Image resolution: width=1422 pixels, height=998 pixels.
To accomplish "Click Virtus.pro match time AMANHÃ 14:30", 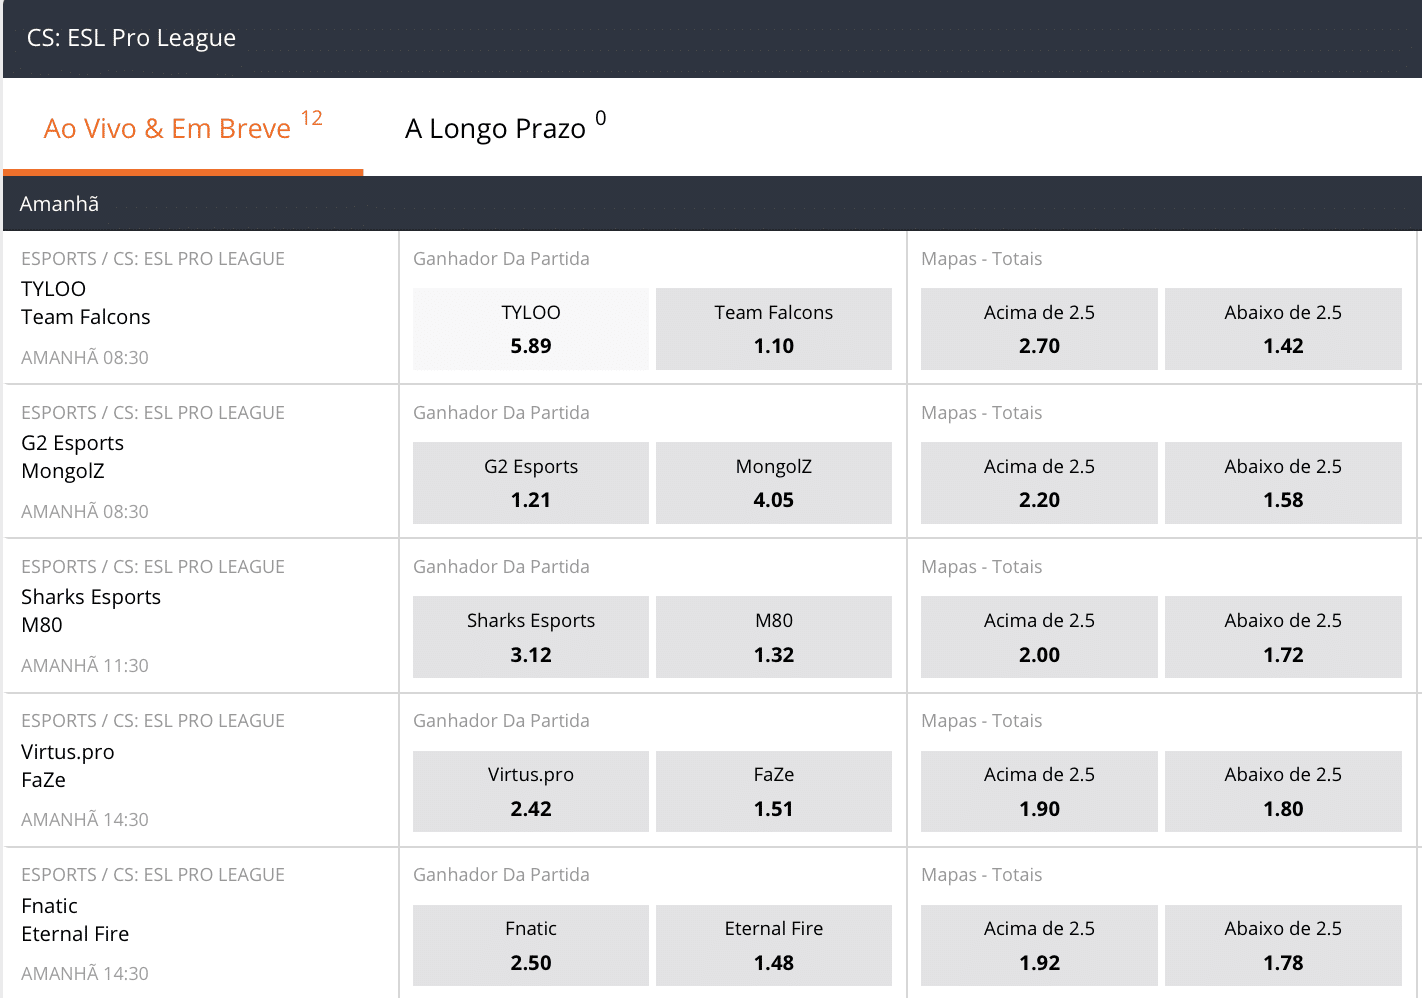I will [85, 820].
